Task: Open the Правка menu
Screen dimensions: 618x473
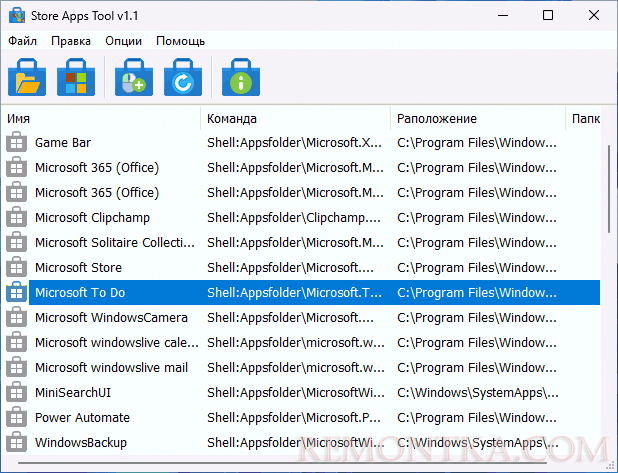Action: point(71,41)
